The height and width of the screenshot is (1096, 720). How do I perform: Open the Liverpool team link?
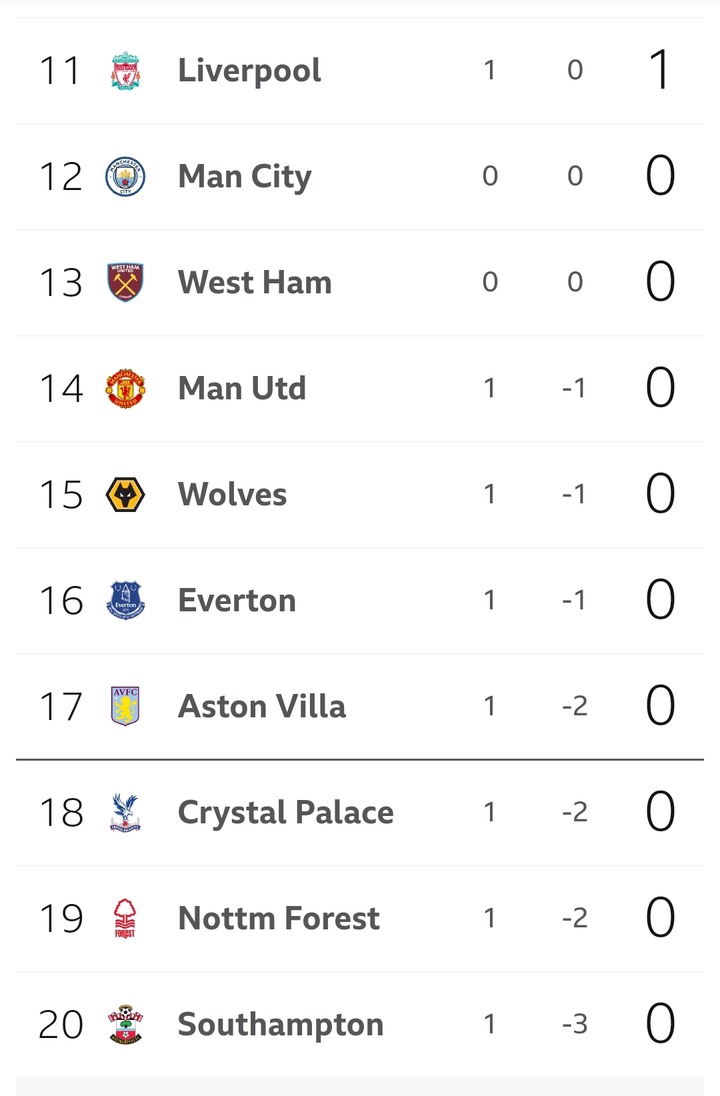249,71
